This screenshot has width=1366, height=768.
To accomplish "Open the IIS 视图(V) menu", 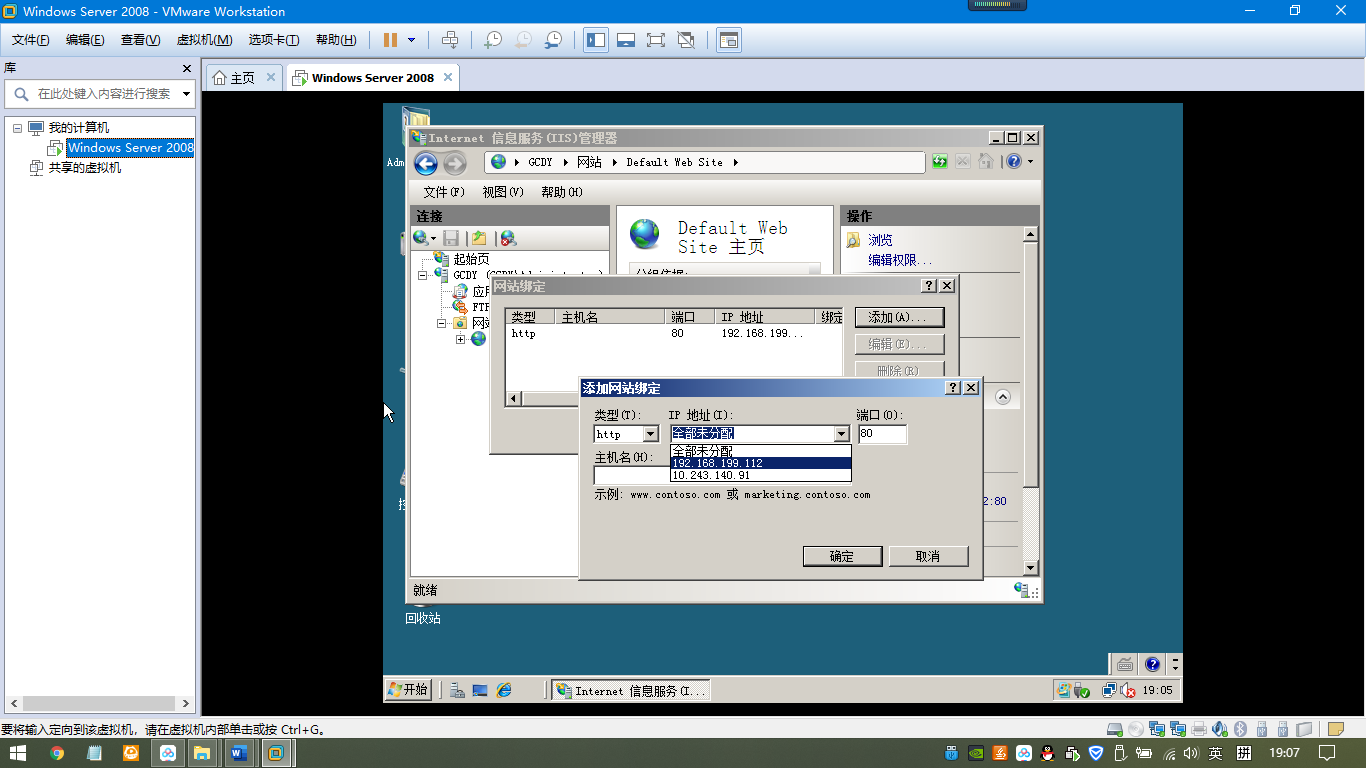I will pyautogui.click(x=503, y=192).
